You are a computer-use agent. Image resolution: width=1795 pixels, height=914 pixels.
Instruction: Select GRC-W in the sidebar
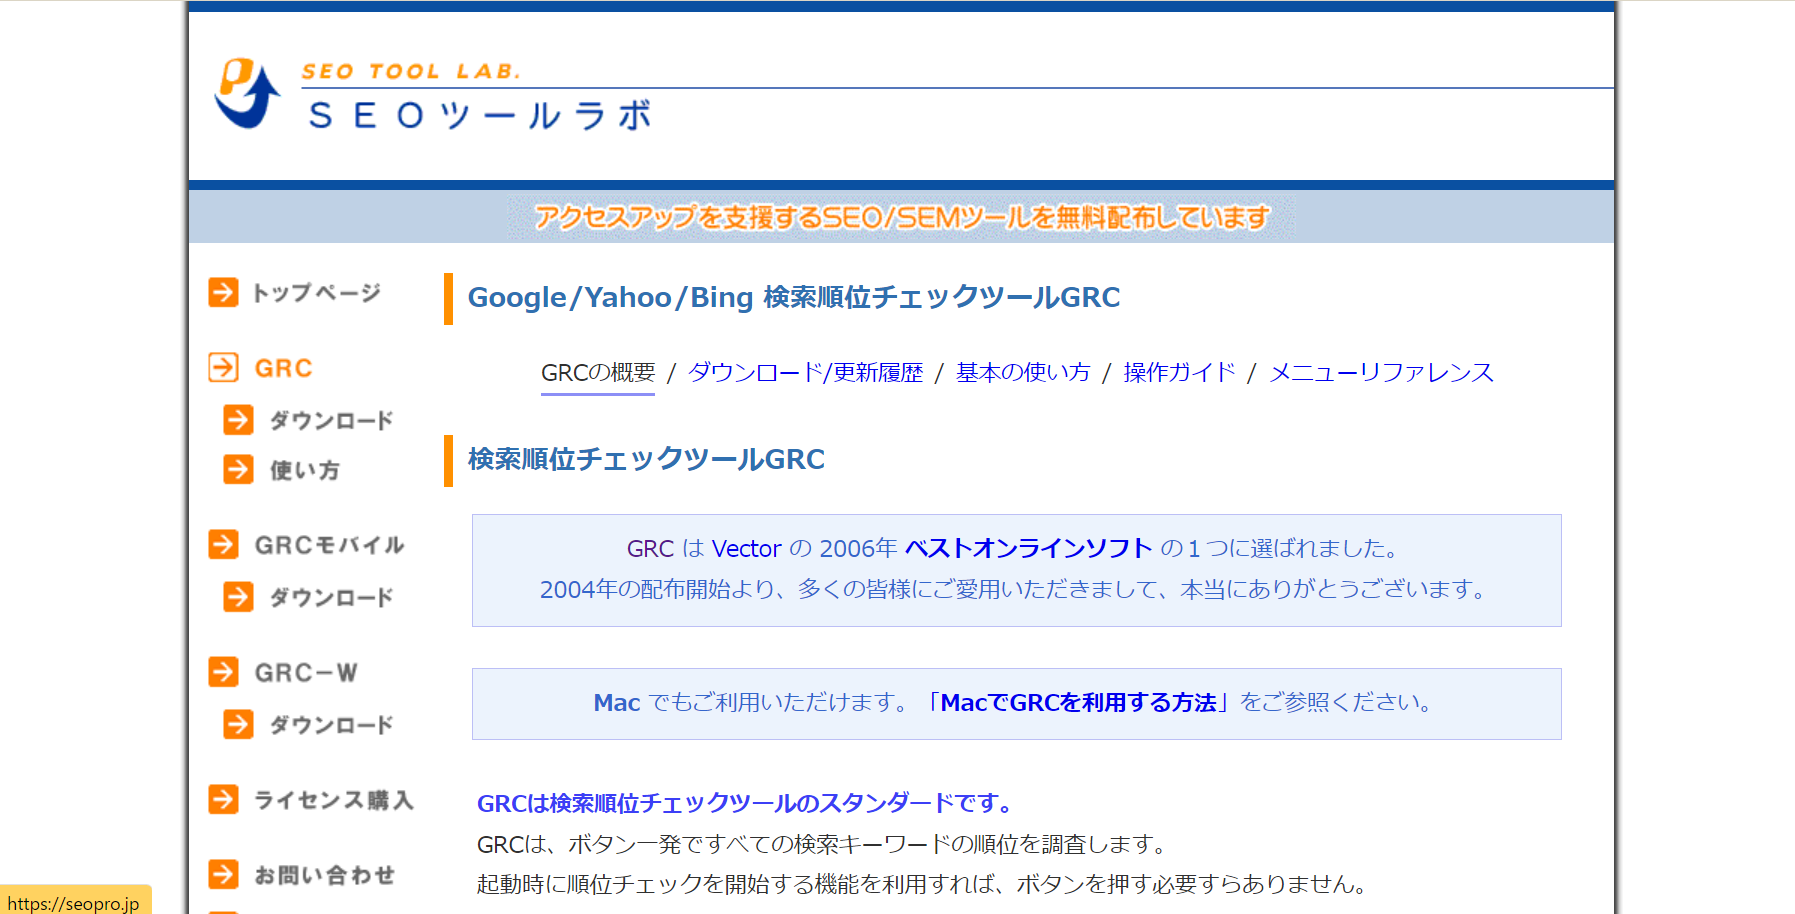pos(306,673)
